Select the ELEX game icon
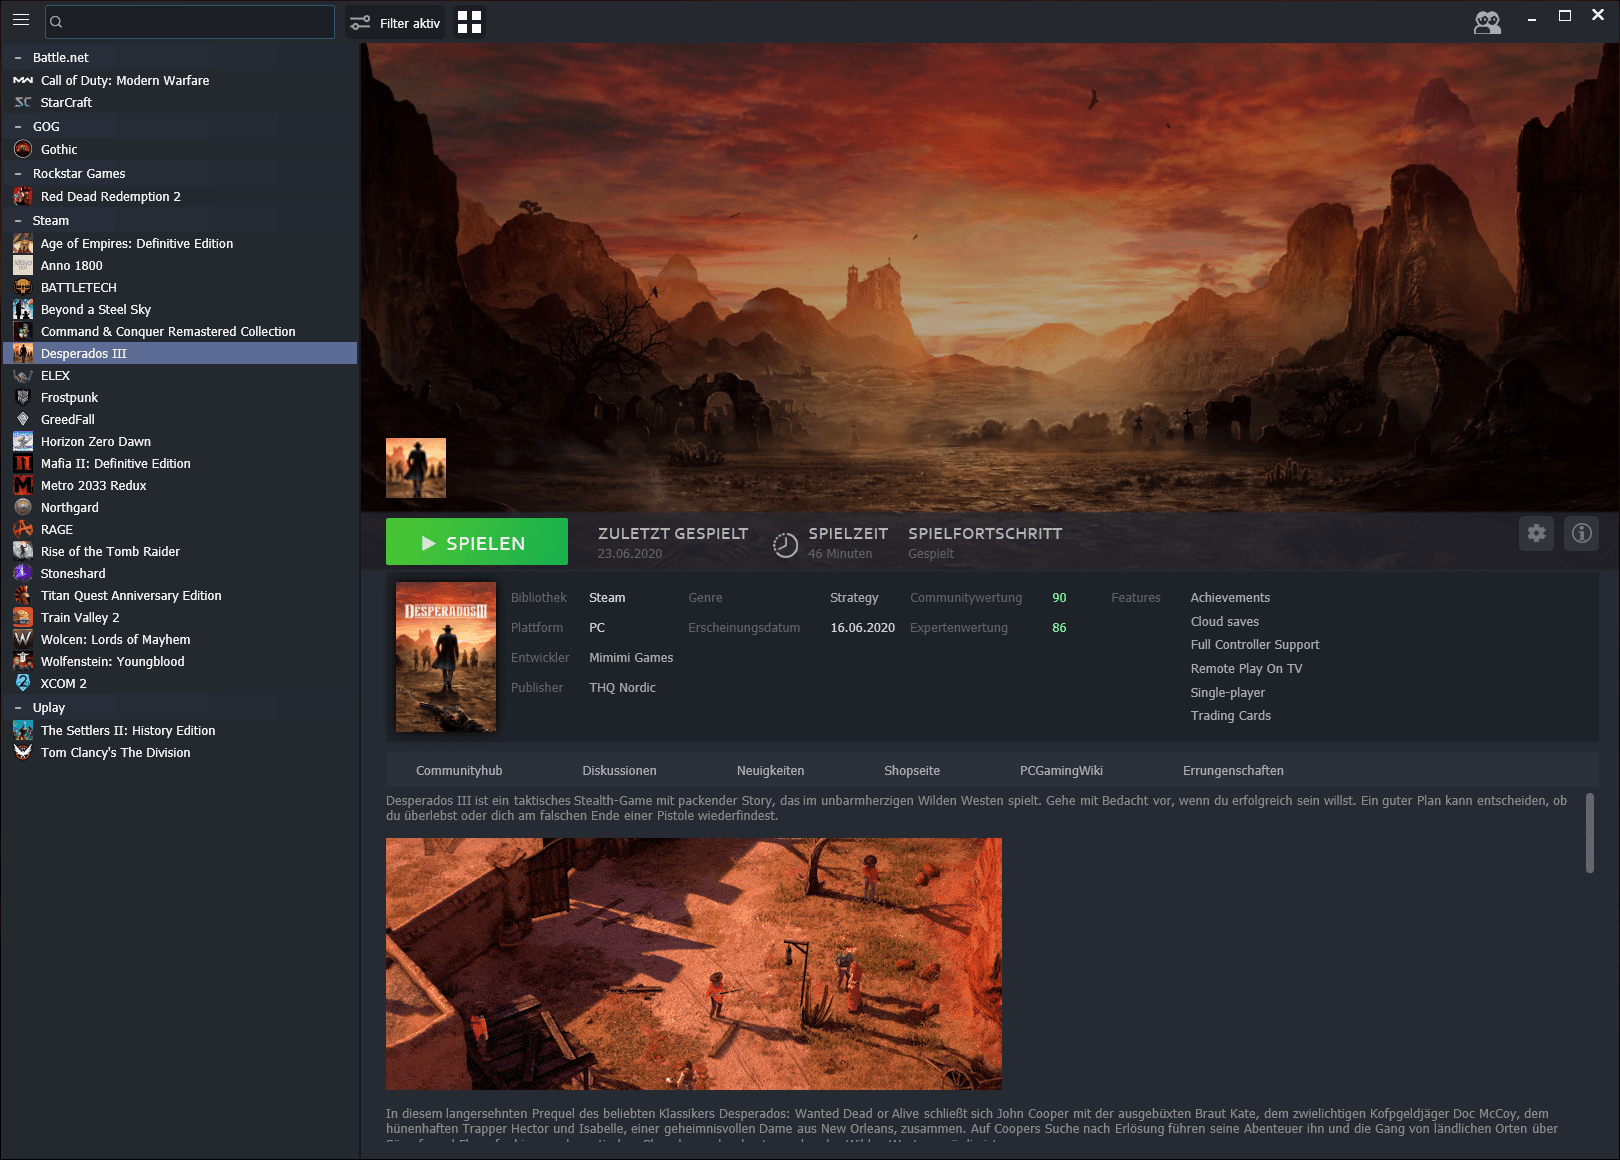 23,375
